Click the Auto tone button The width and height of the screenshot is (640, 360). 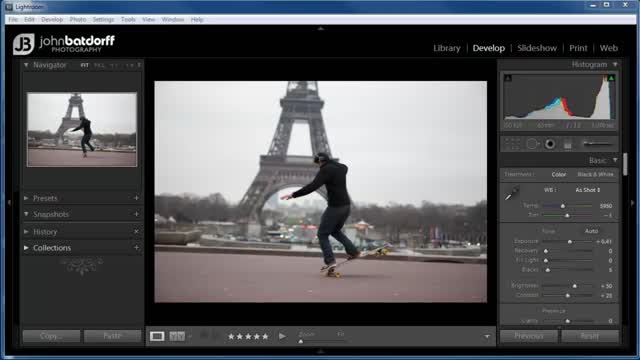tap(591, 231)
